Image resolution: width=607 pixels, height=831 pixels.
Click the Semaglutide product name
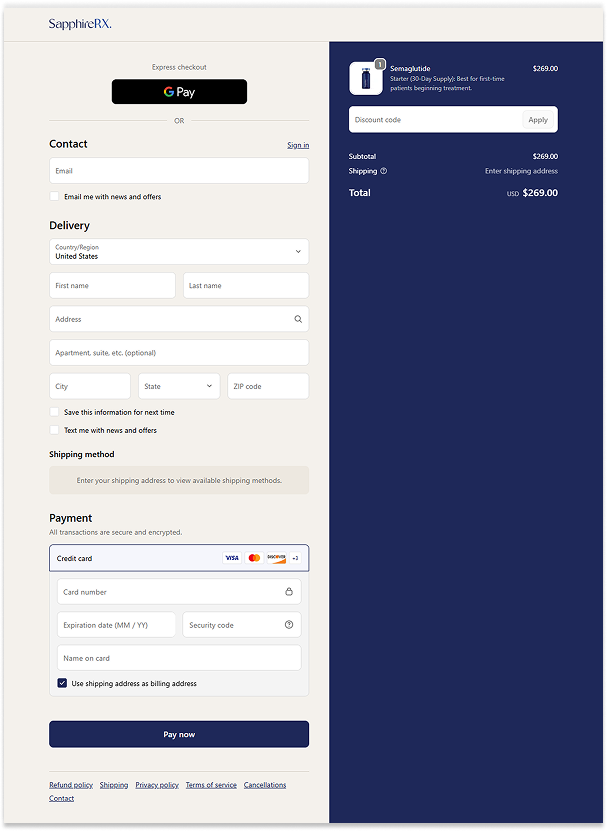pyautogui.click(x=410, y=68)
